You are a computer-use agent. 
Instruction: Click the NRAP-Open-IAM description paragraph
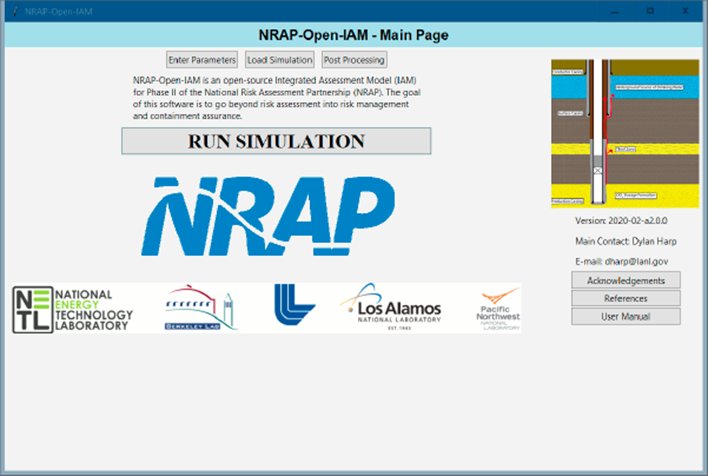tap(276, 98)
